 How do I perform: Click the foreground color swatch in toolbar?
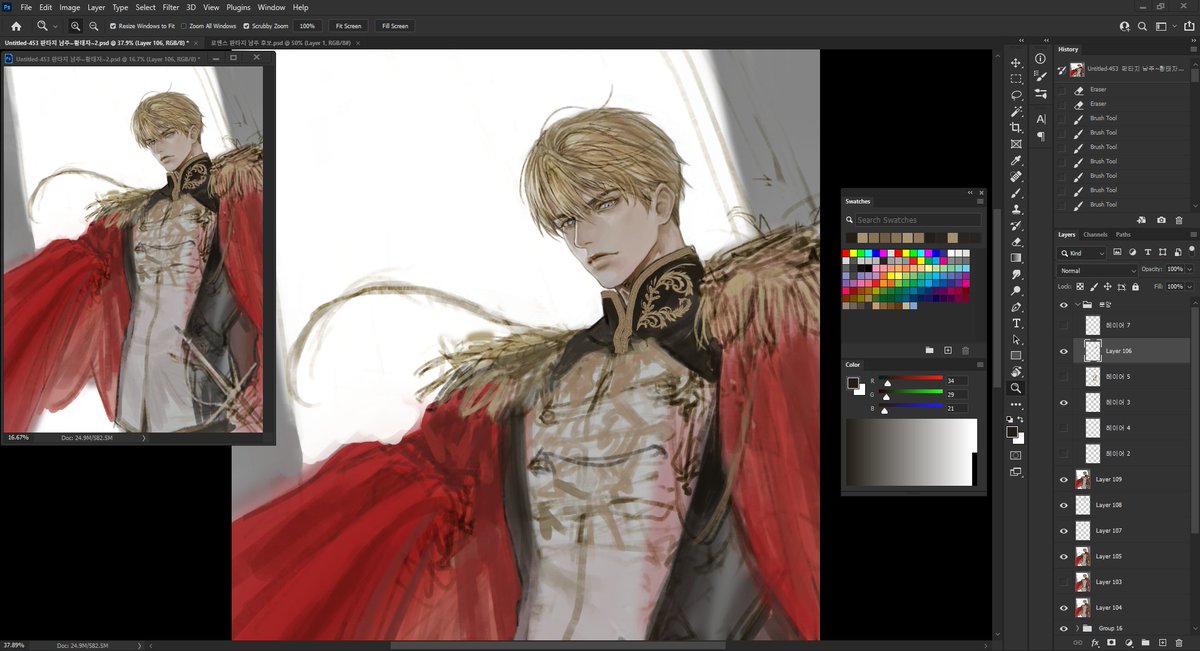[1012, 432]
